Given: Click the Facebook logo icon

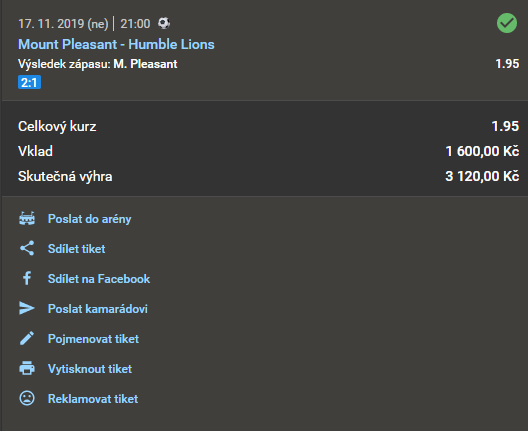Looking at the screenshot, I should [27, 278].
